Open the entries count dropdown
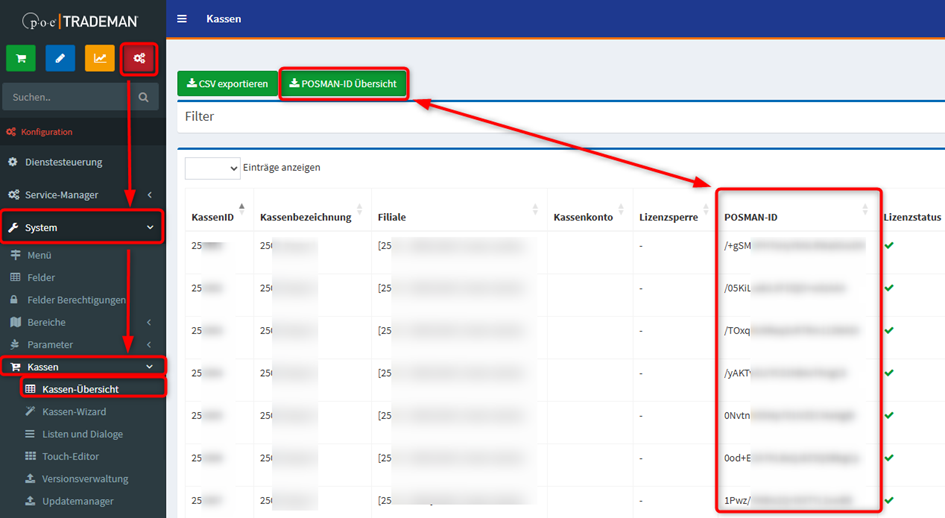Screen dimensions: 945x518 point(212,168)
